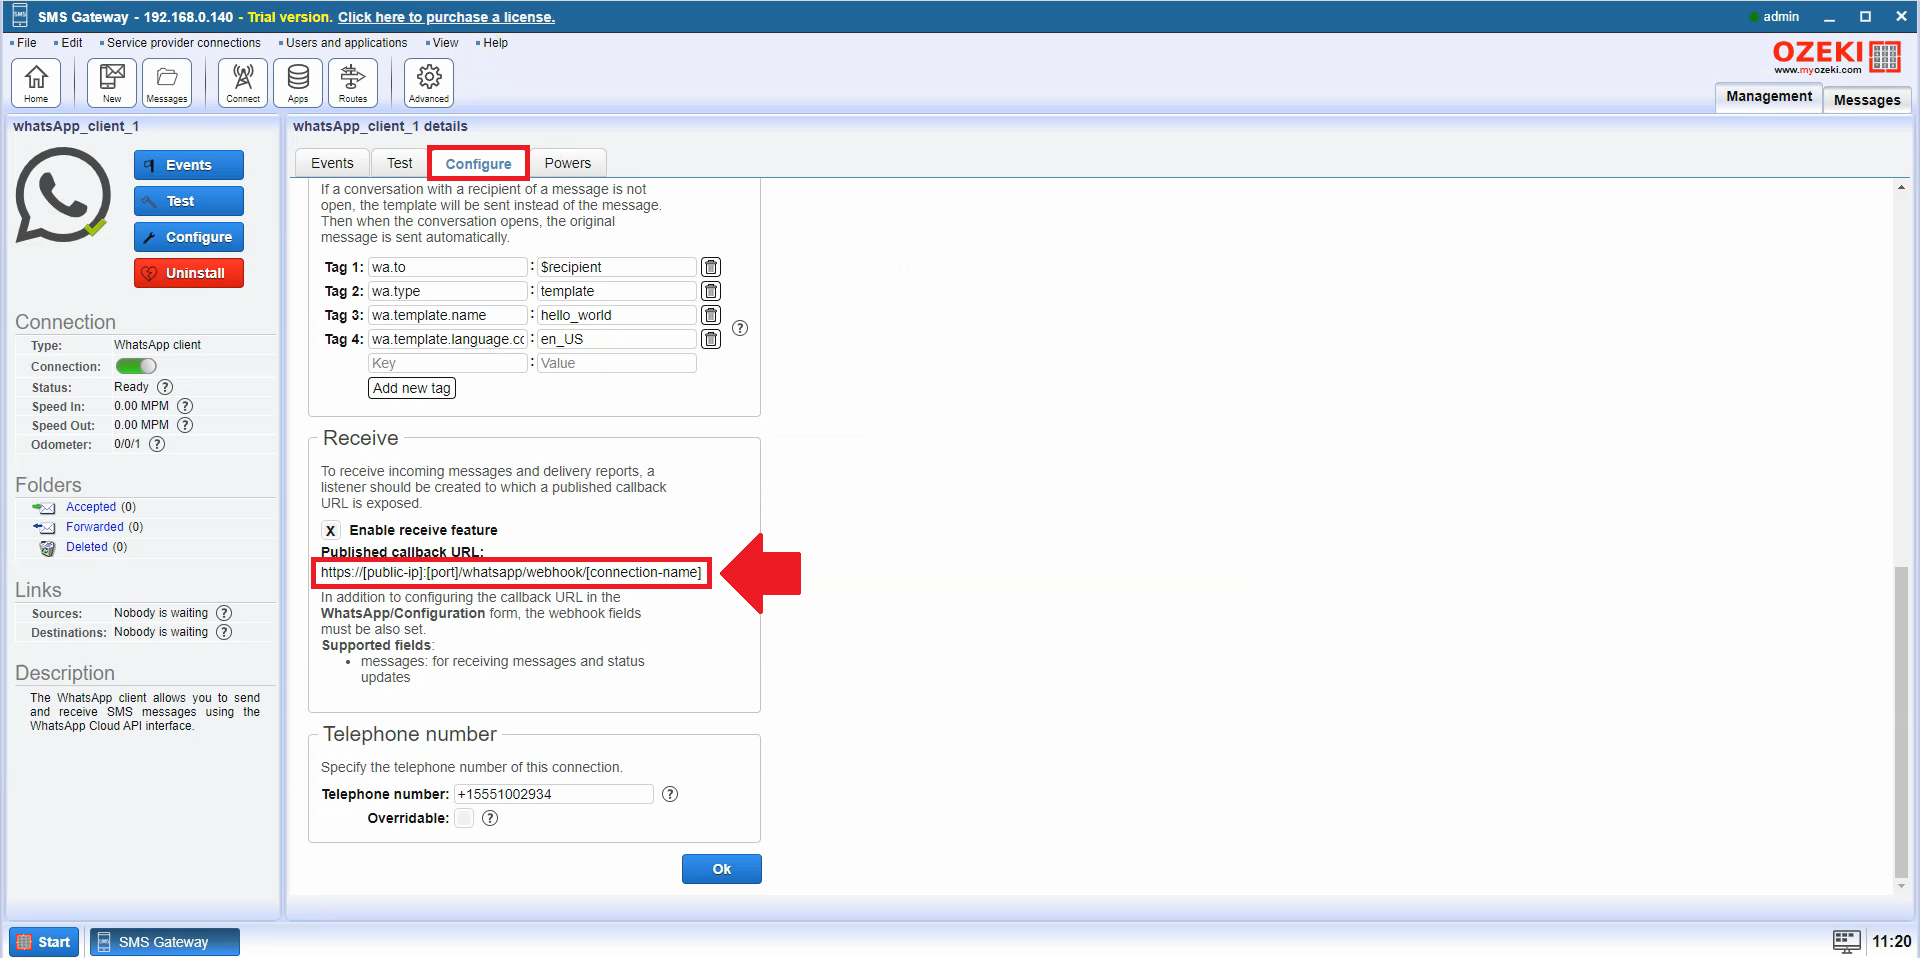This screenshot has width=1920, height=958.
Task: Click the empty Value input field
Action: click(x=616, y=363)
